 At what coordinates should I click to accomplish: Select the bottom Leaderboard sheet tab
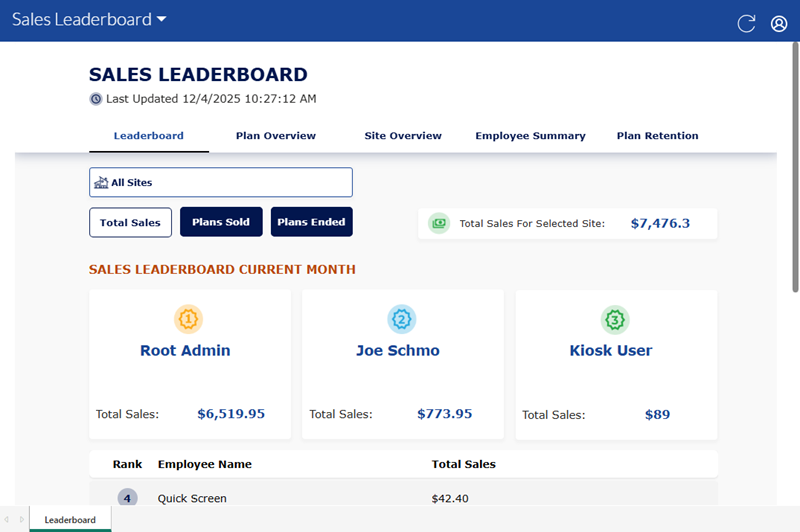pyautogui.click(x=70, y=520)
